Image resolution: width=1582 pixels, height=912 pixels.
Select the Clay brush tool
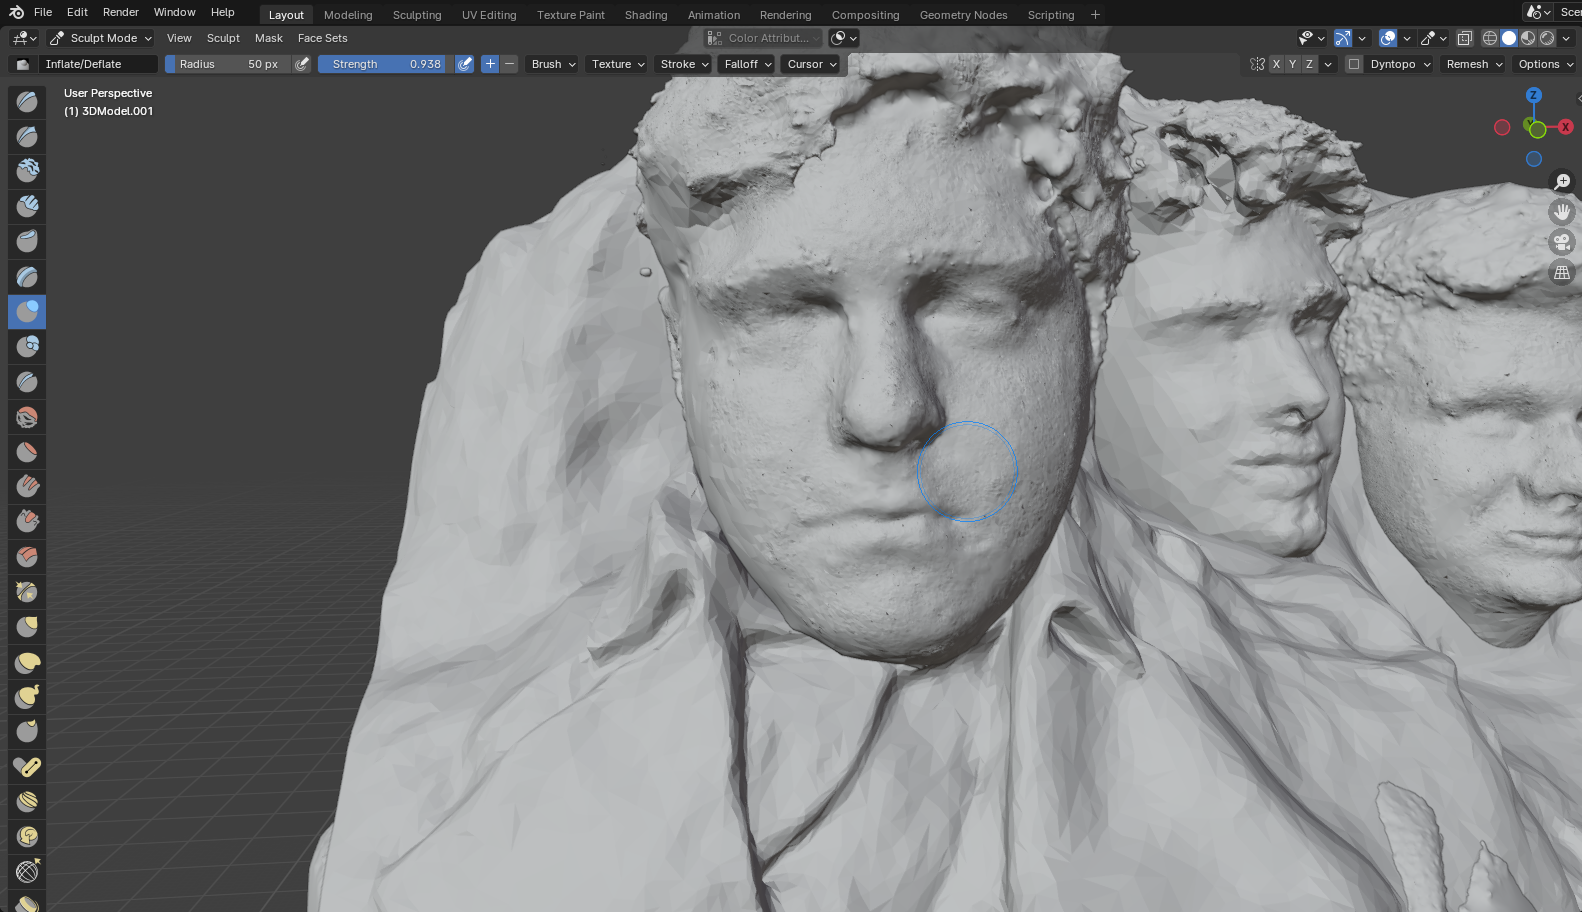pyautogui.click(x=27, y=172)
